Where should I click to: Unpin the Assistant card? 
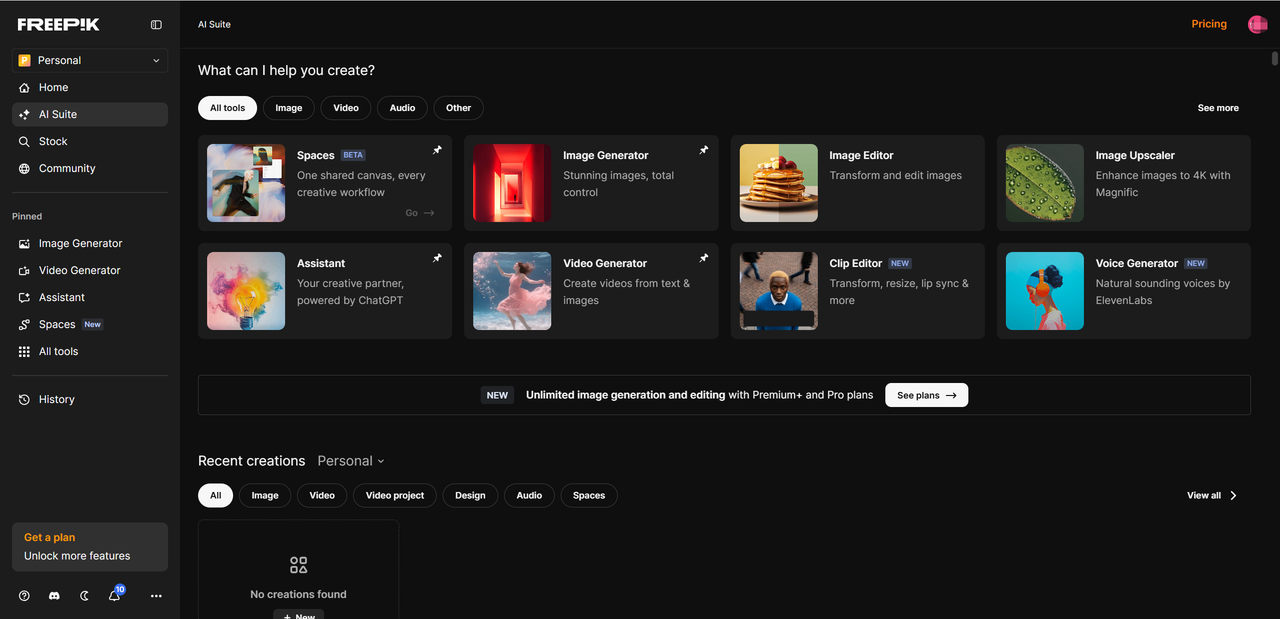pos(437,258)
